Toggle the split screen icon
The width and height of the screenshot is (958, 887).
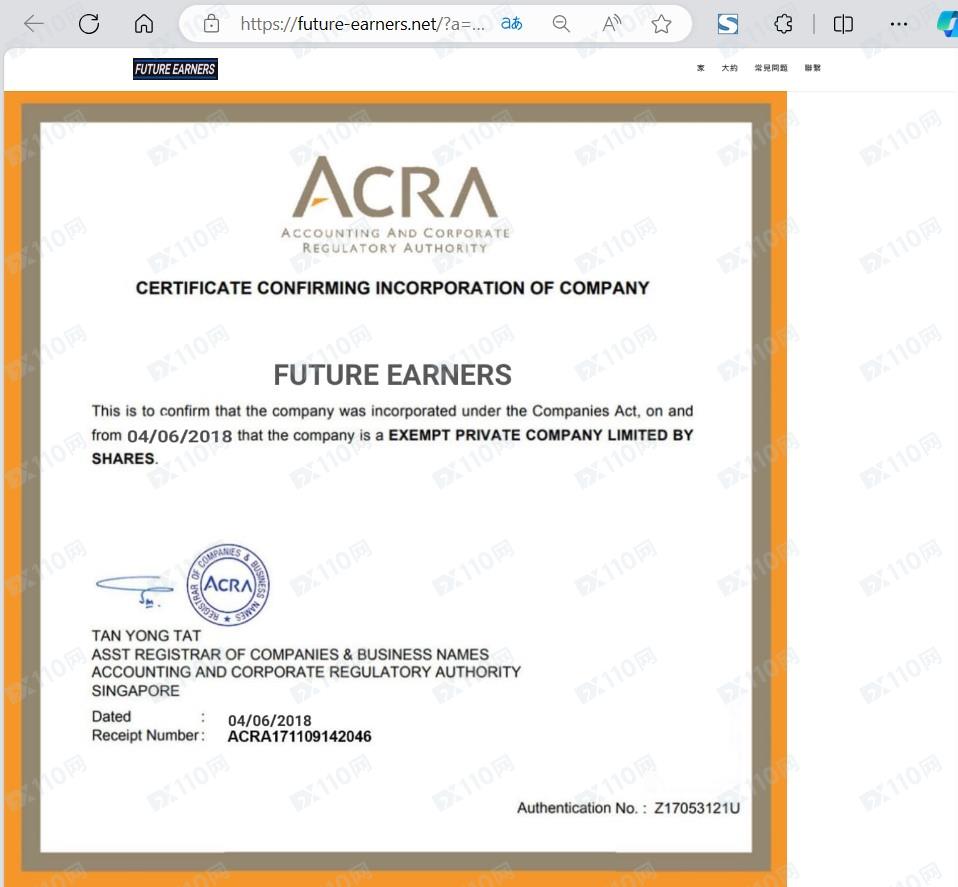(843, 24)
